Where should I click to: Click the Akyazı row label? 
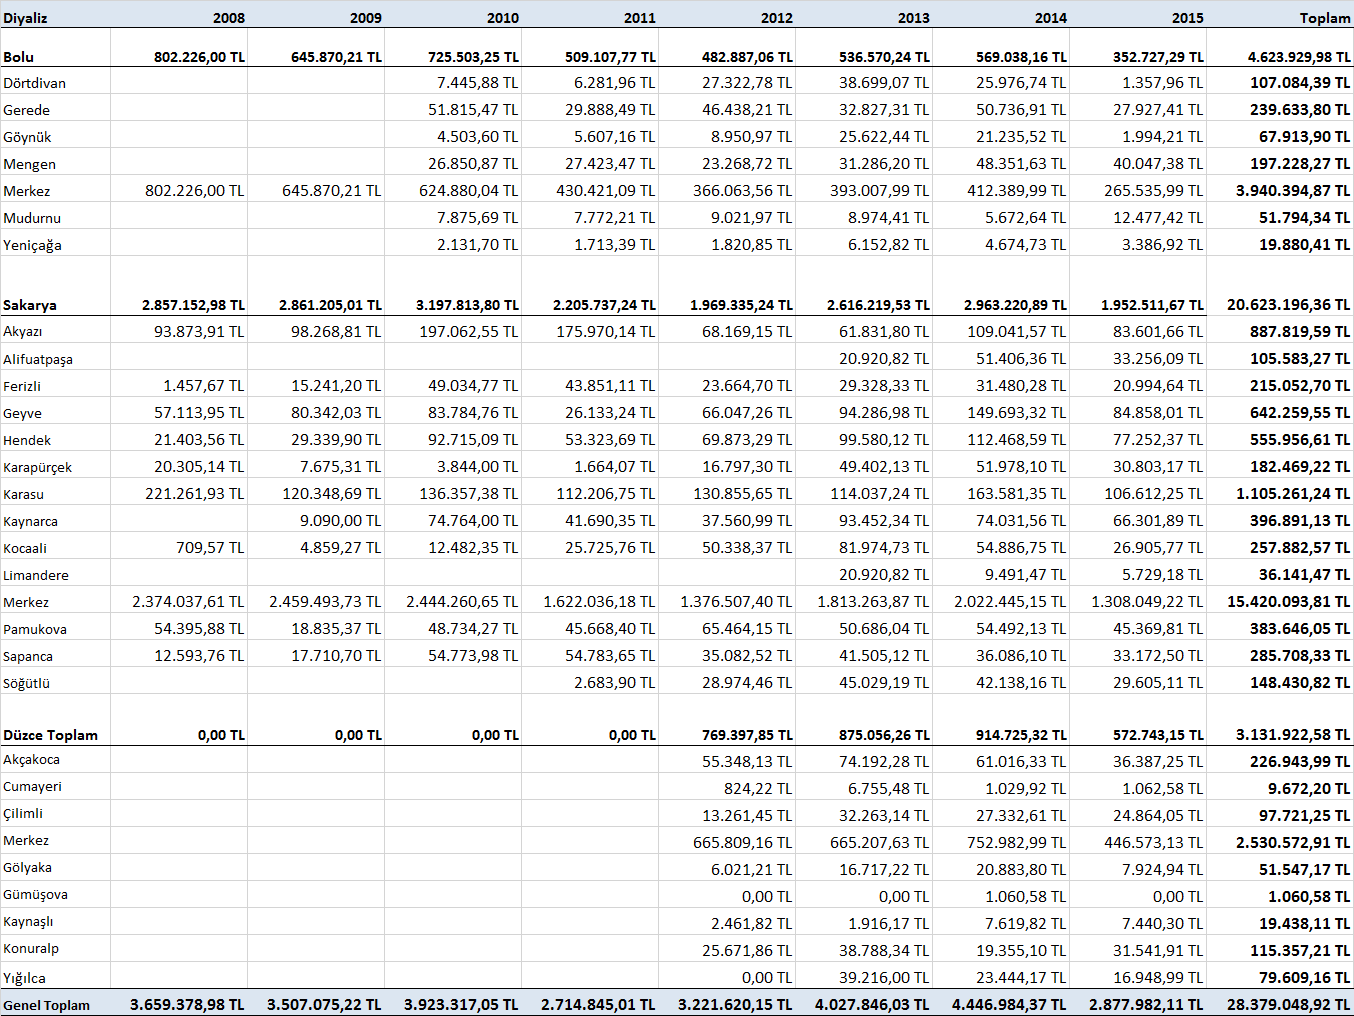[x=22, y=331]
